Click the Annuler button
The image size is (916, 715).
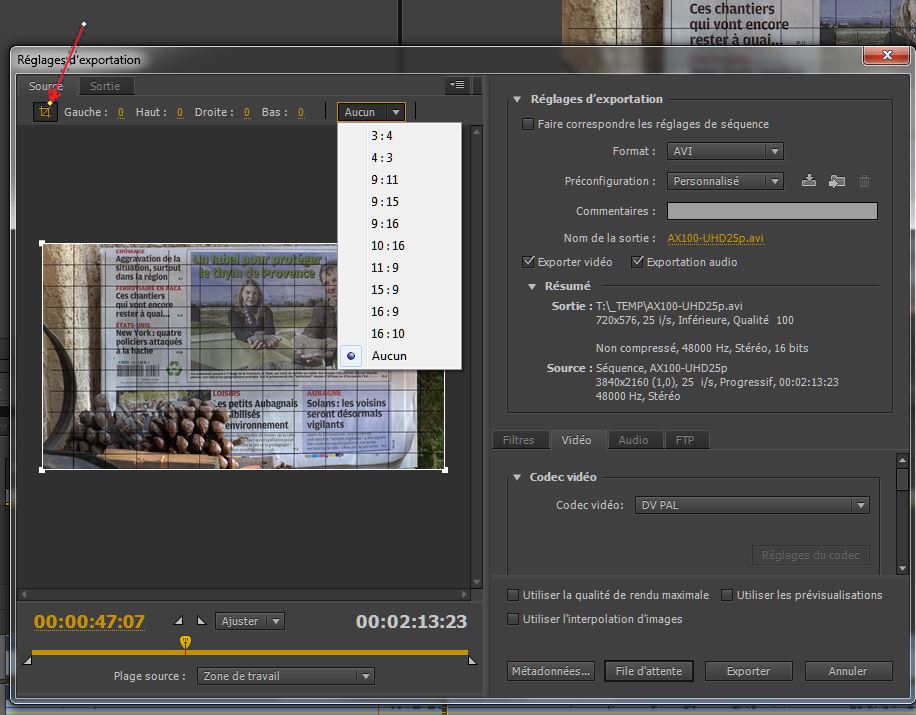point(848,671)
